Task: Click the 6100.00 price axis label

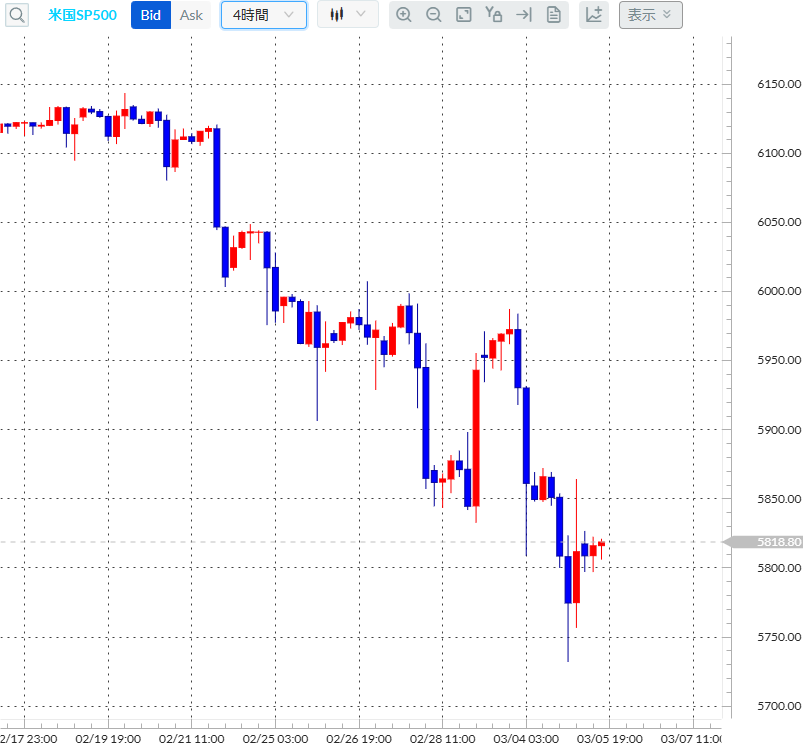Action: coord(779,153)
